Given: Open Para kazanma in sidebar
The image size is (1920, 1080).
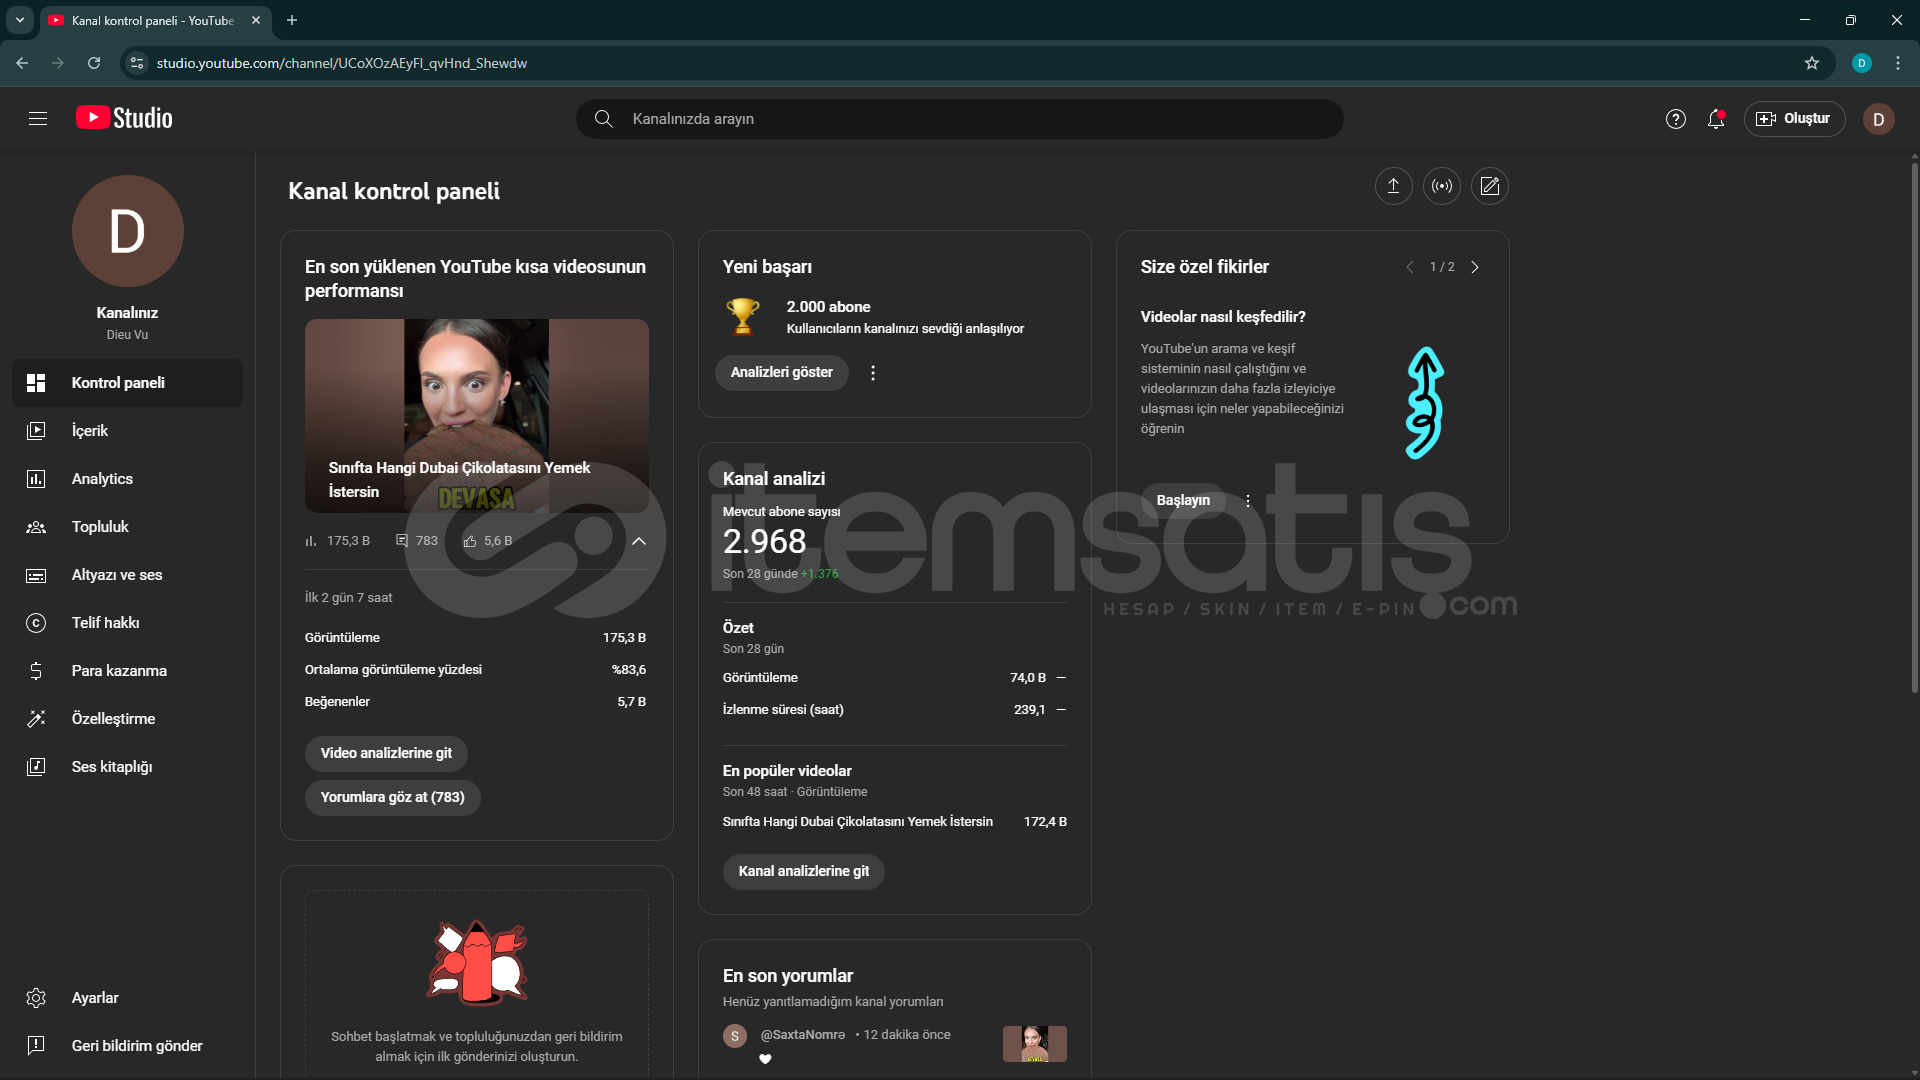Looking at the screenshot, I should pyautogui.click(x=127, y=671).
